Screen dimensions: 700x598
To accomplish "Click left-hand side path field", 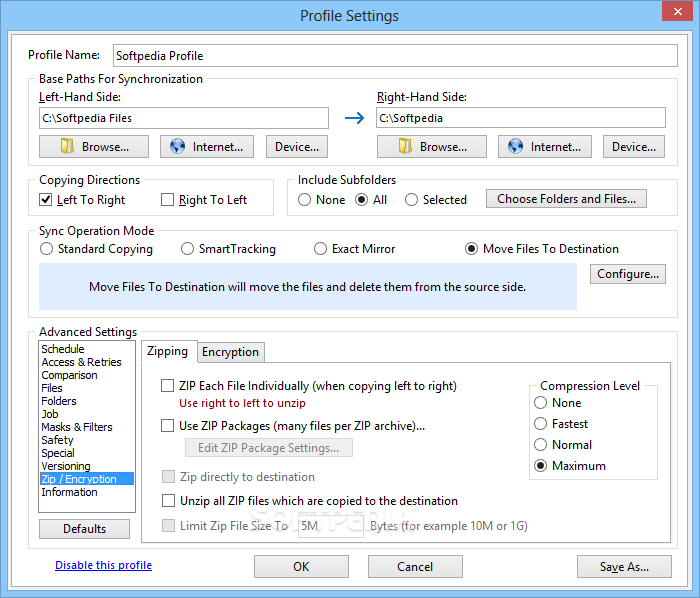I will (184, 118).
